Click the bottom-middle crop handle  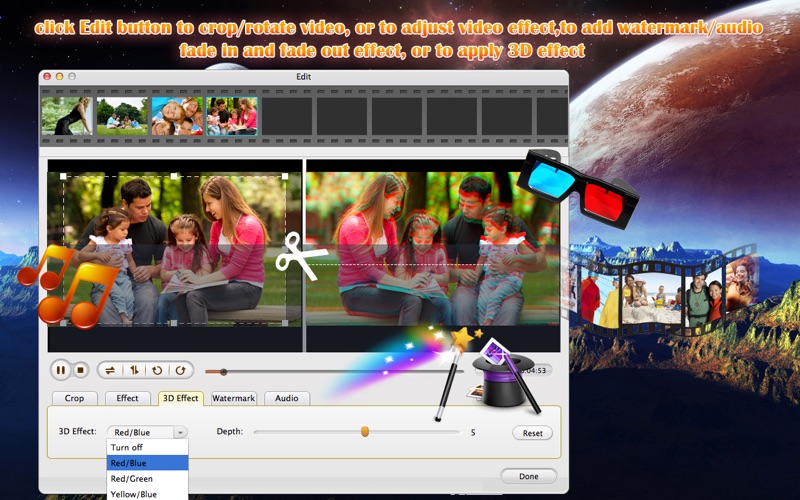tap(174, 323)
